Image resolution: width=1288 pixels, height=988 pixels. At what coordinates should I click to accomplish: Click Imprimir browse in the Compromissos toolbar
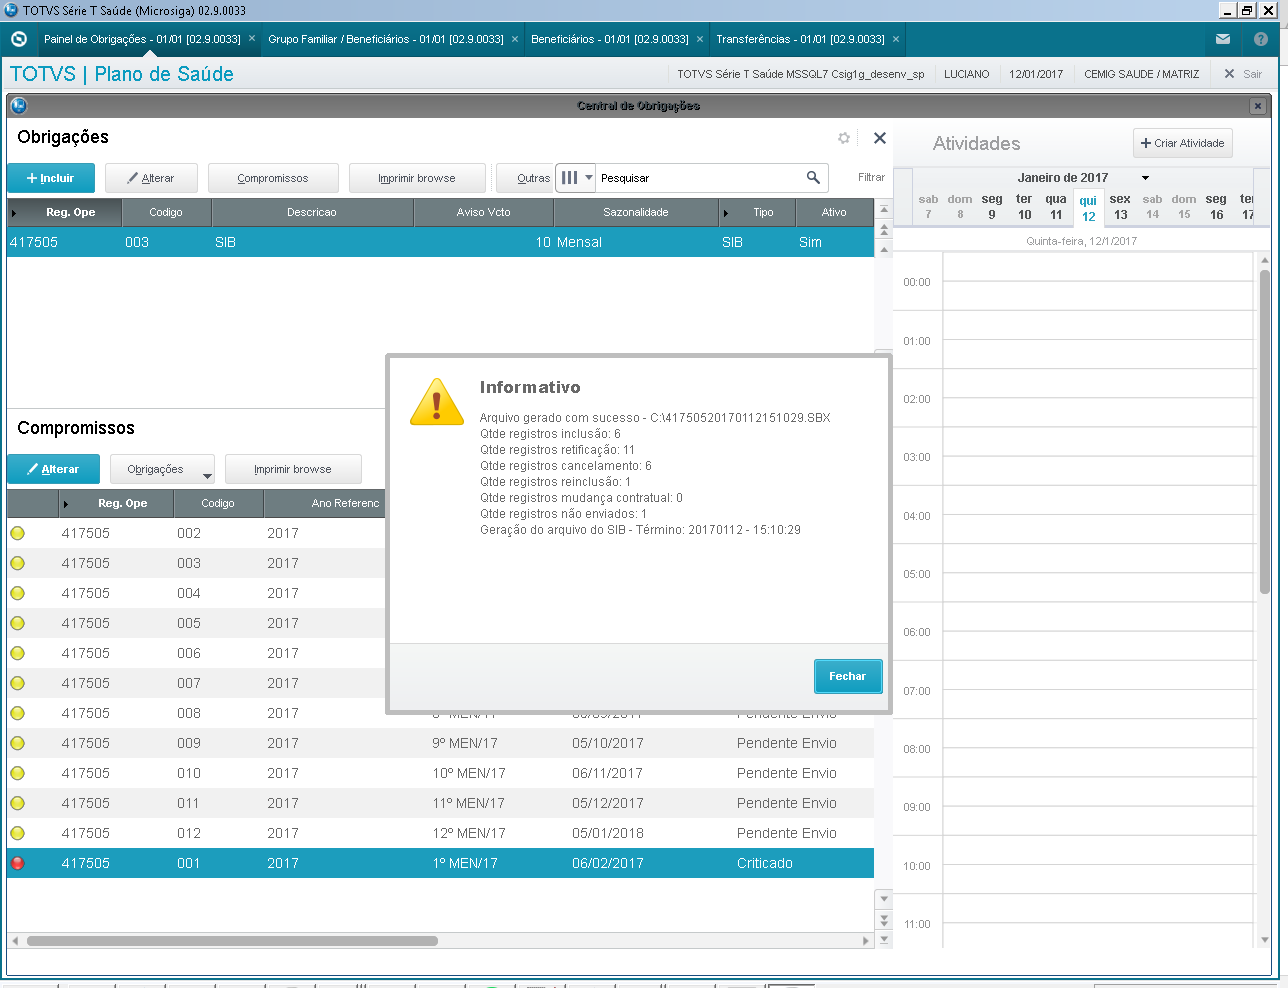pos(293,469)
